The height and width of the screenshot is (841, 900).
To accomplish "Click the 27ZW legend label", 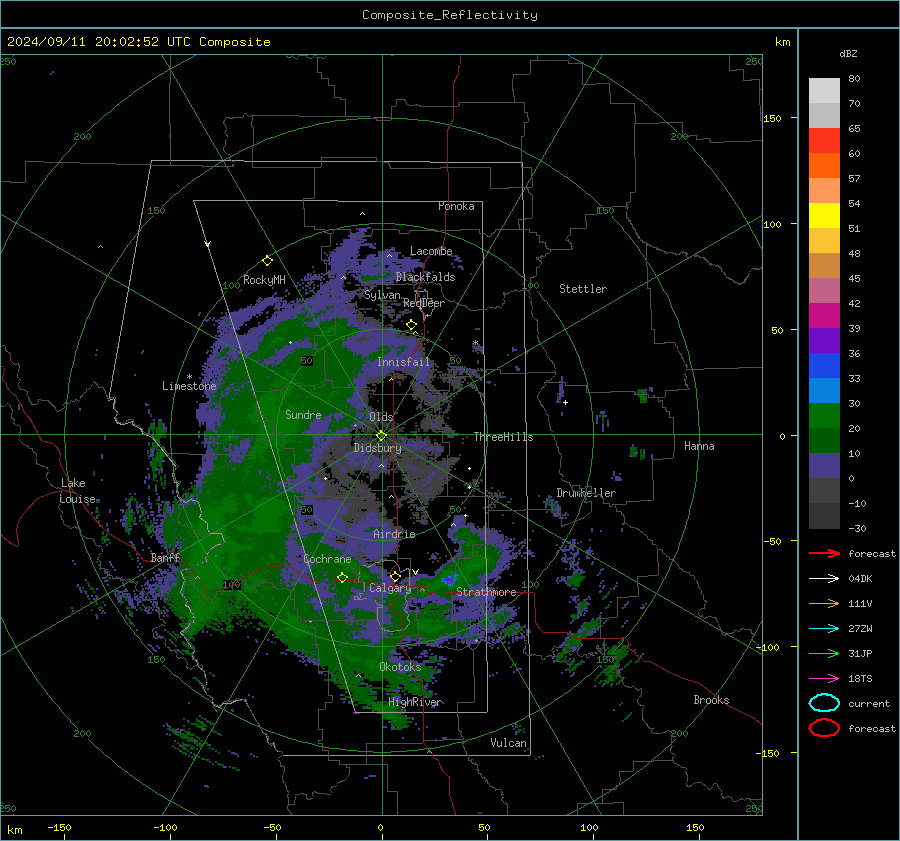I will click(860, 629).
